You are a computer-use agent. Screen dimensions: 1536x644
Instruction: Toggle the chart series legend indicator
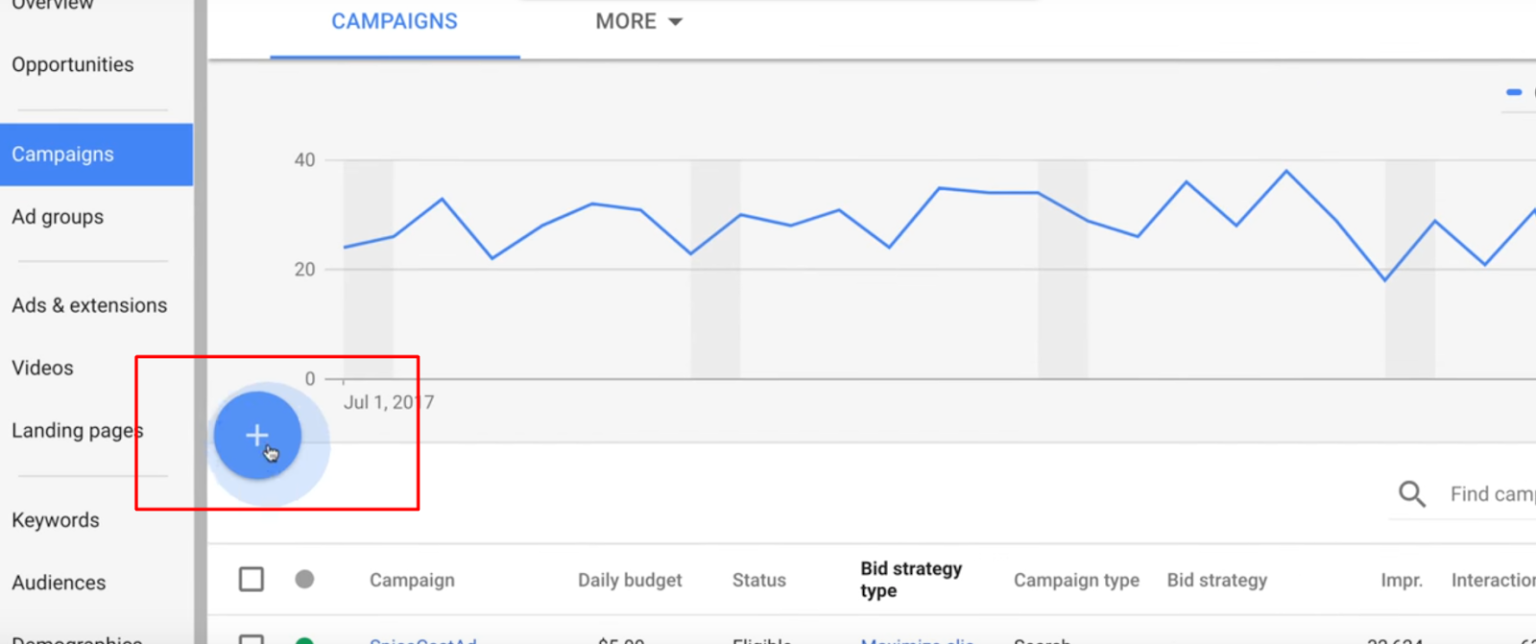pos(1512,90)
